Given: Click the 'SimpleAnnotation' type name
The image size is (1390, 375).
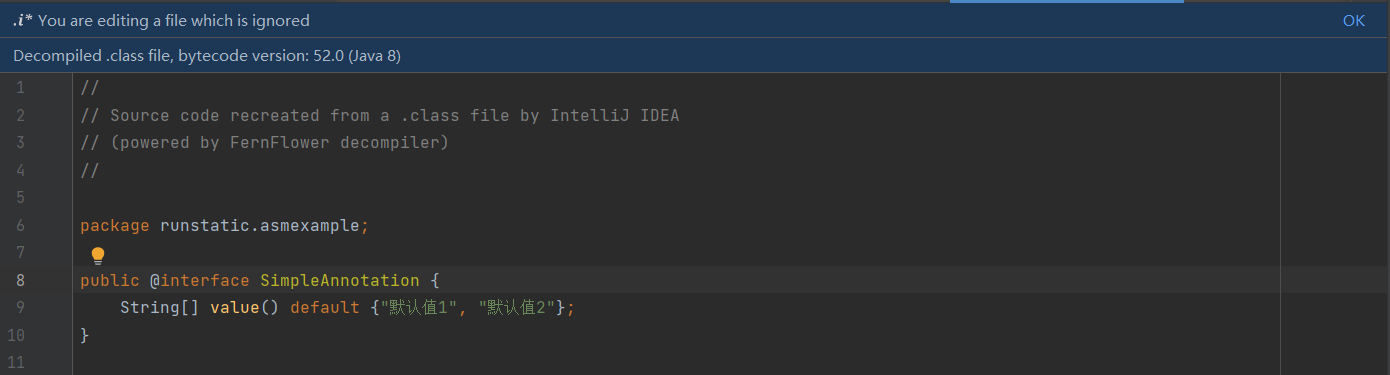Looking at the screenshot, I should pos(340,281).
